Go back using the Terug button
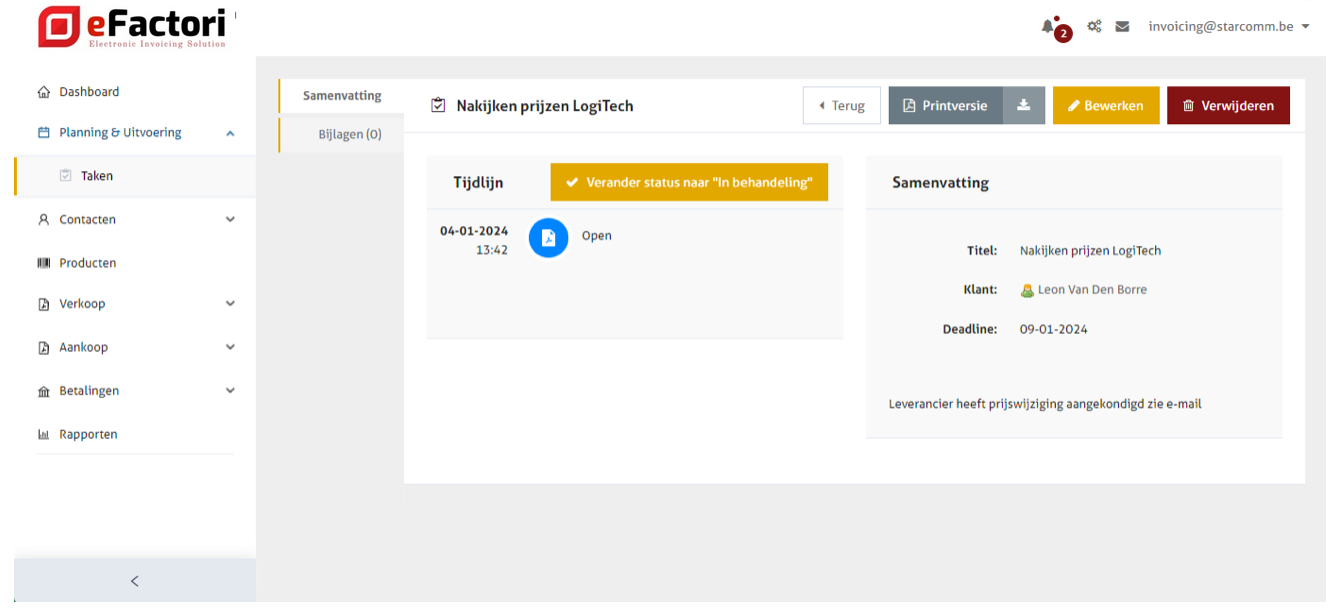The height and width of the screenshot is (613, 1334). click(x=841, y=106)
